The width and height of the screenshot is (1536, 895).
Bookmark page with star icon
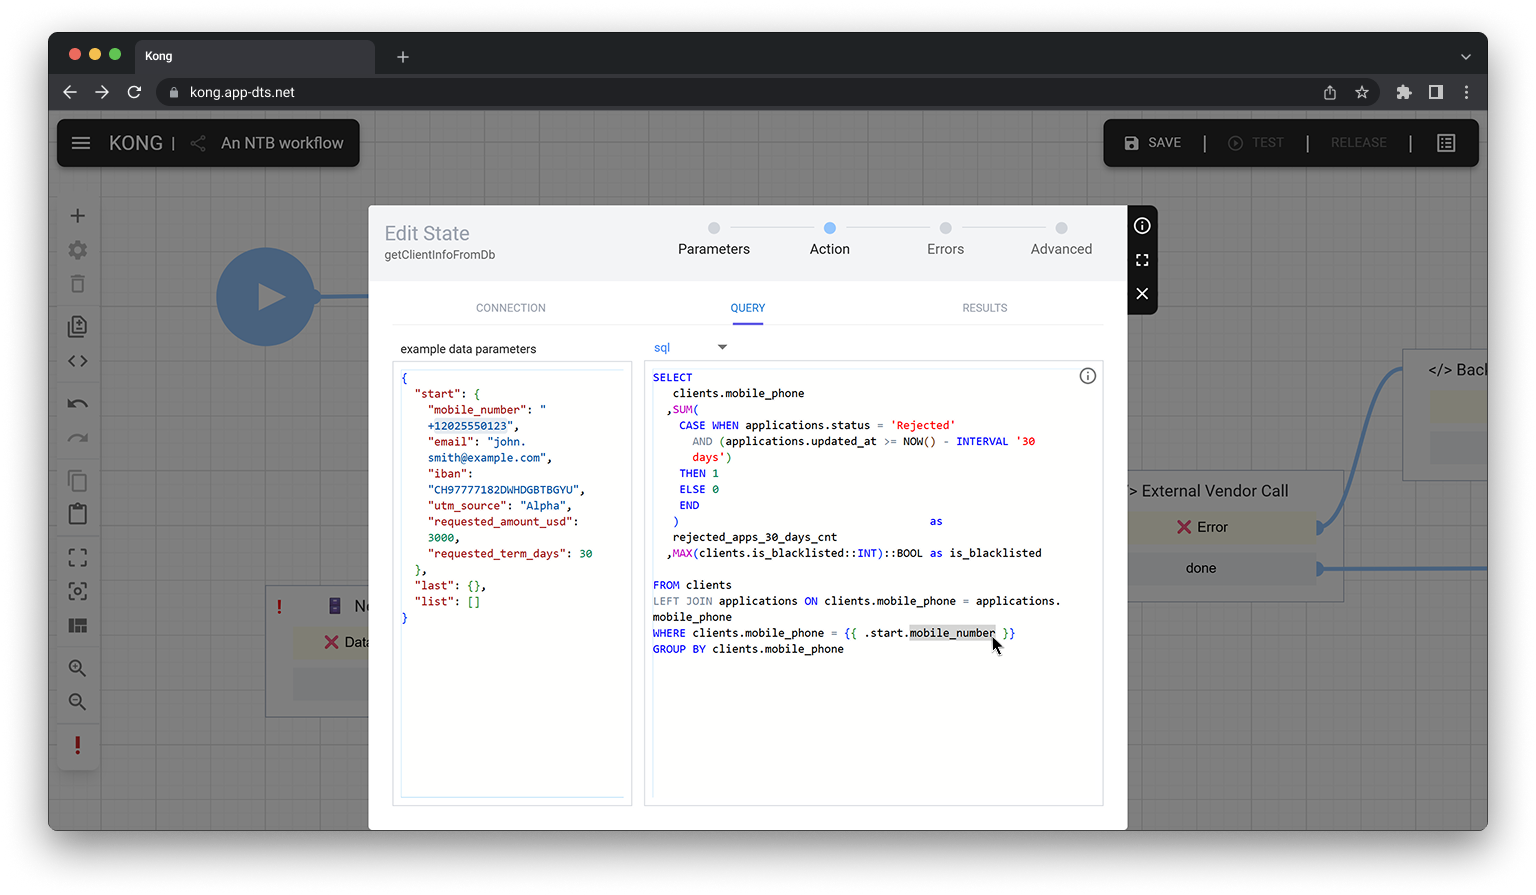[x=1362, y=92]
